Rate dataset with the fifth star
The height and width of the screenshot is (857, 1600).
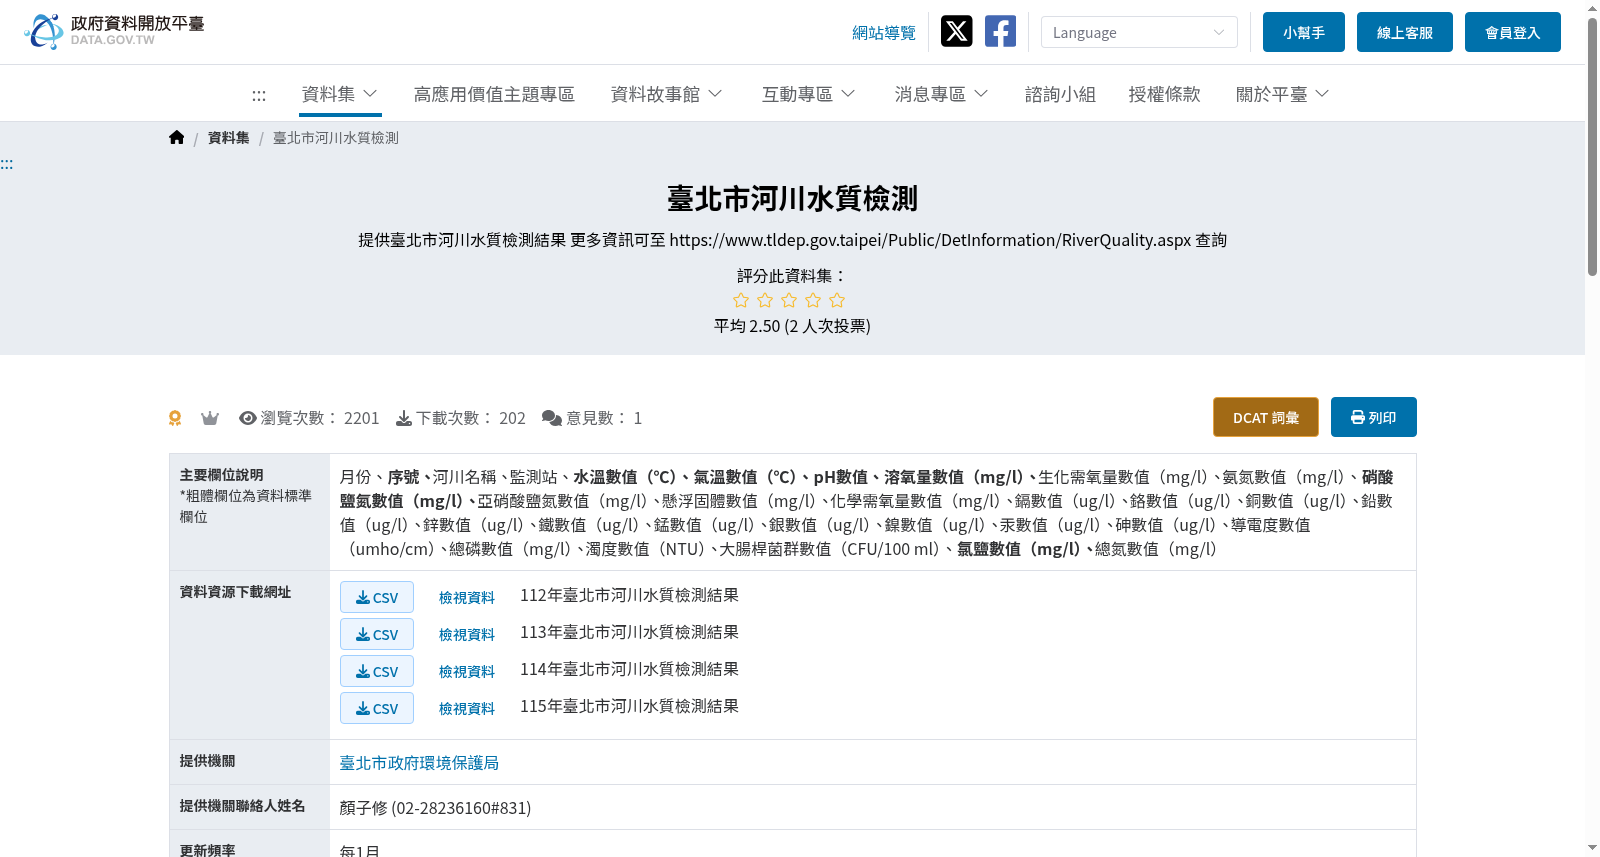(x=837, y=300)
